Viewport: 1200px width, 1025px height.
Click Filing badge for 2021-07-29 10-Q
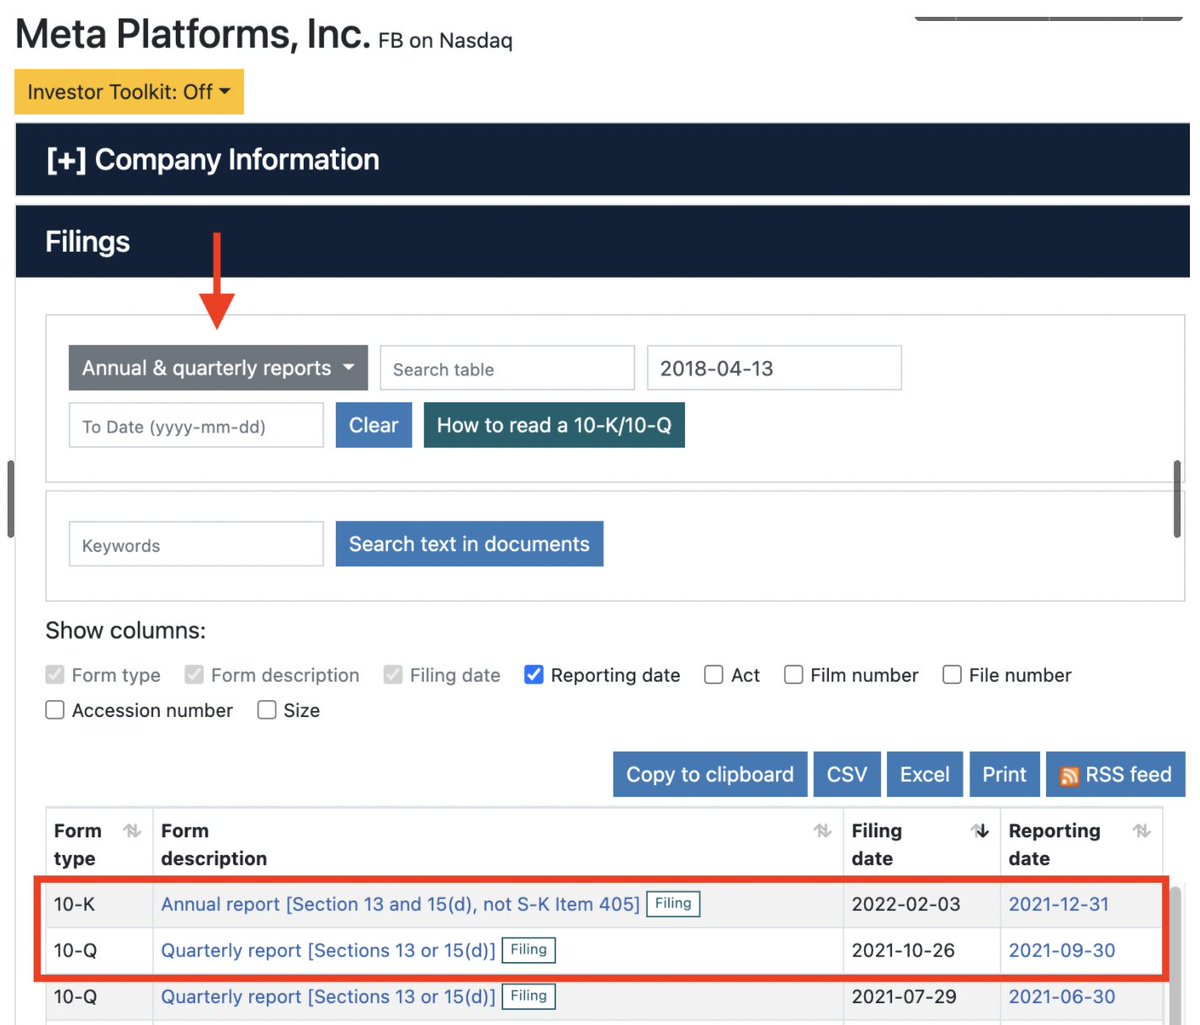[x=529, y=996]
